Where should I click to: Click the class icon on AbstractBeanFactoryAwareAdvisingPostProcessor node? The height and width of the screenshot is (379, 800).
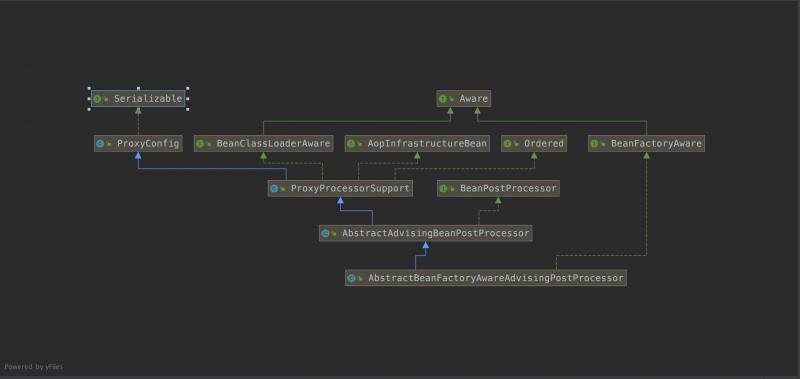pyautogui.click(x=352, y=279)
